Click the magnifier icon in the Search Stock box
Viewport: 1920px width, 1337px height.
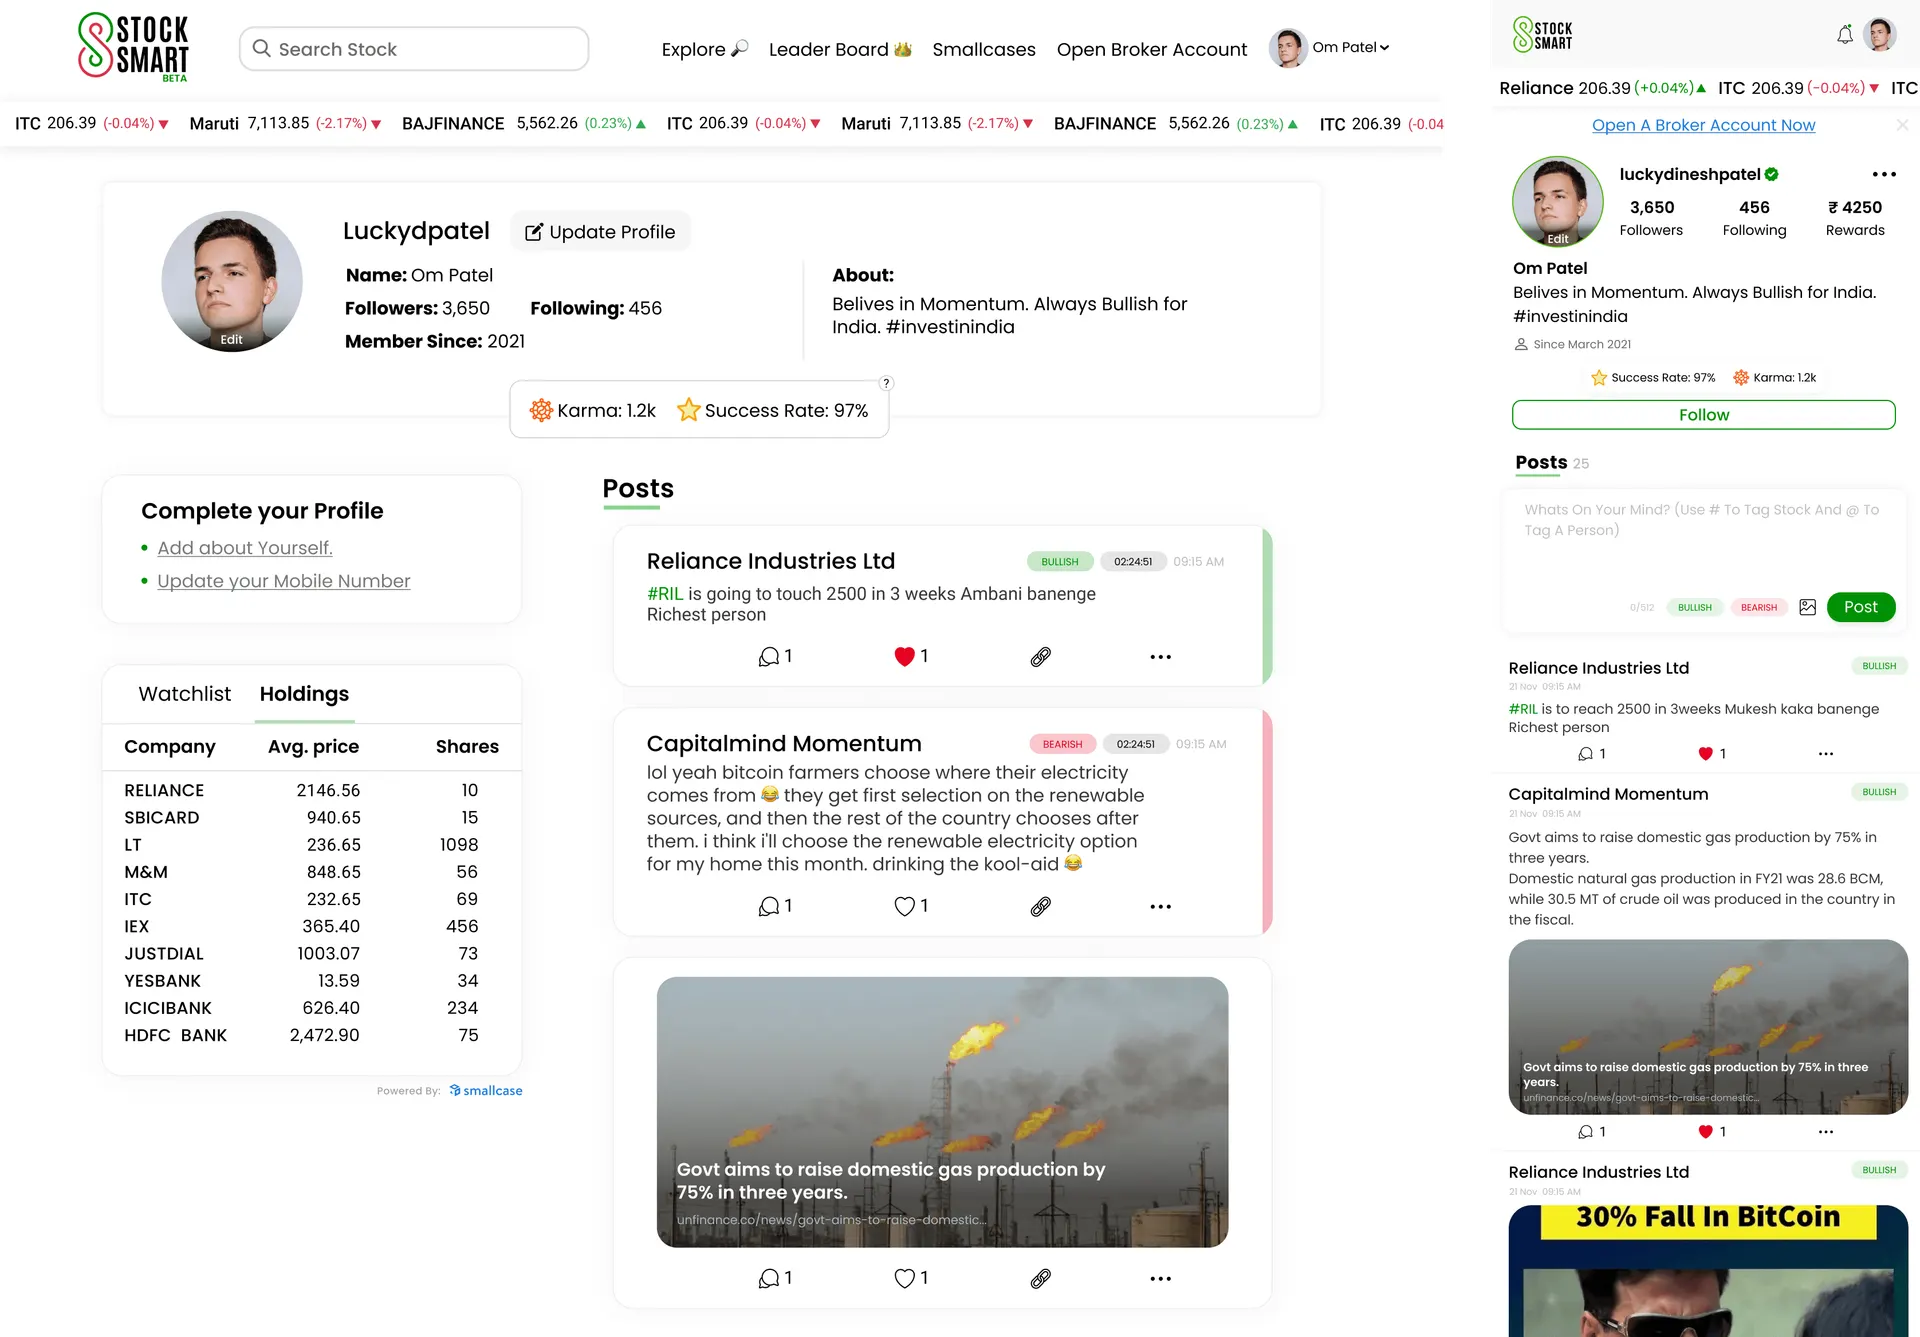261,48
